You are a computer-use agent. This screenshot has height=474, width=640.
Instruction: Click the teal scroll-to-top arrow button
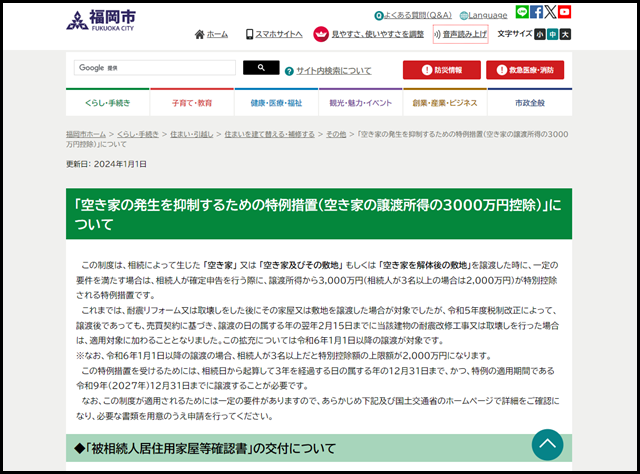547,445
